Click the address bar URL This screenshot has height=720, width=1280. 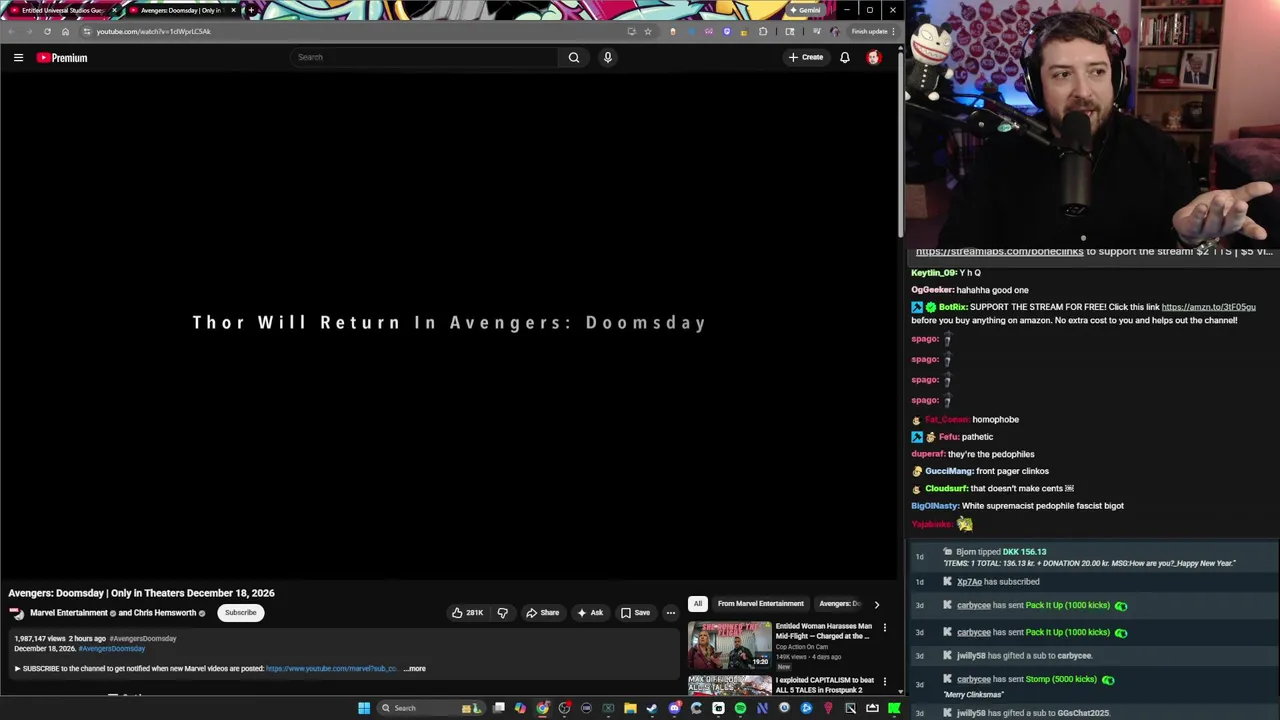pyautogui.click(x=153, y=31)
